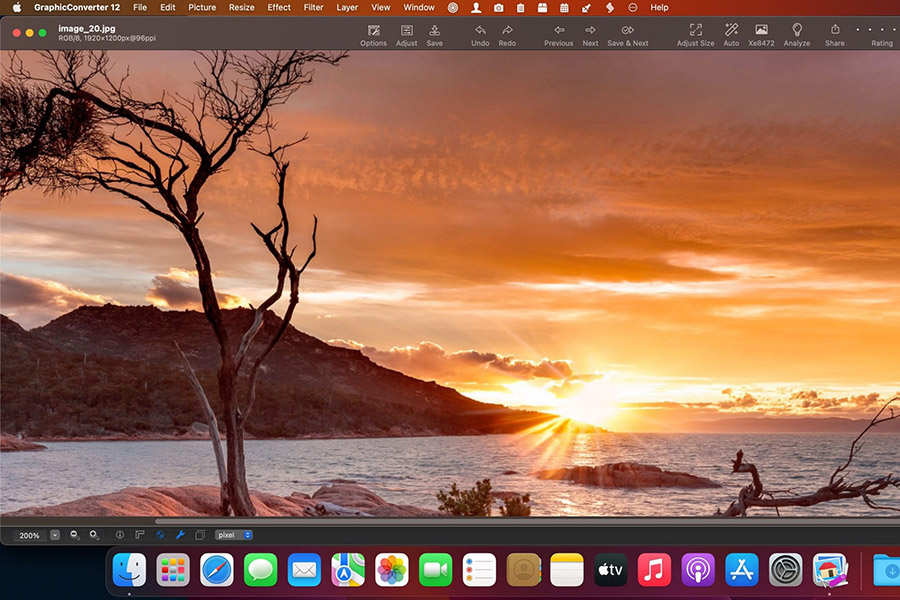
Task: Expand the zoom level dropdown
Action: 53,535
